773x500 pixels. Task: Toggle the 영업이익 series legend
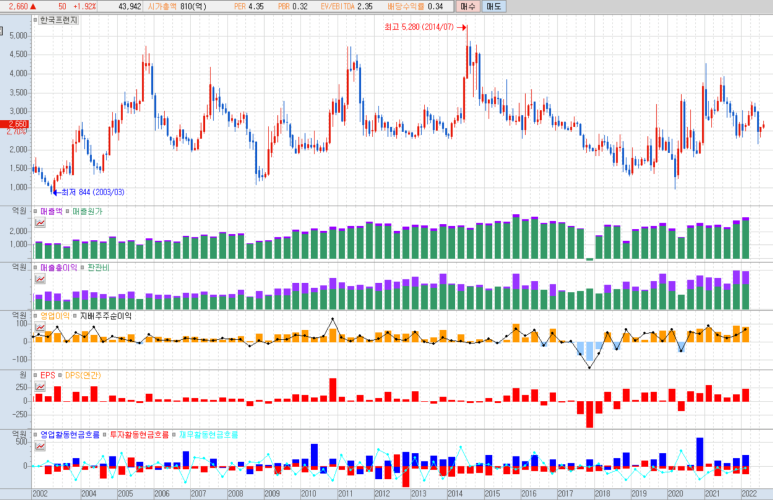pos(52,316)
